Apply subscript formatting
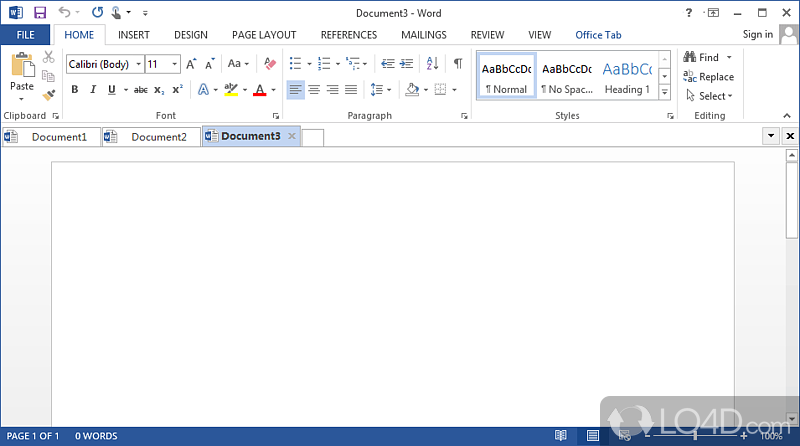This screenshot has width=800, height=446. [x=159, y=90]
